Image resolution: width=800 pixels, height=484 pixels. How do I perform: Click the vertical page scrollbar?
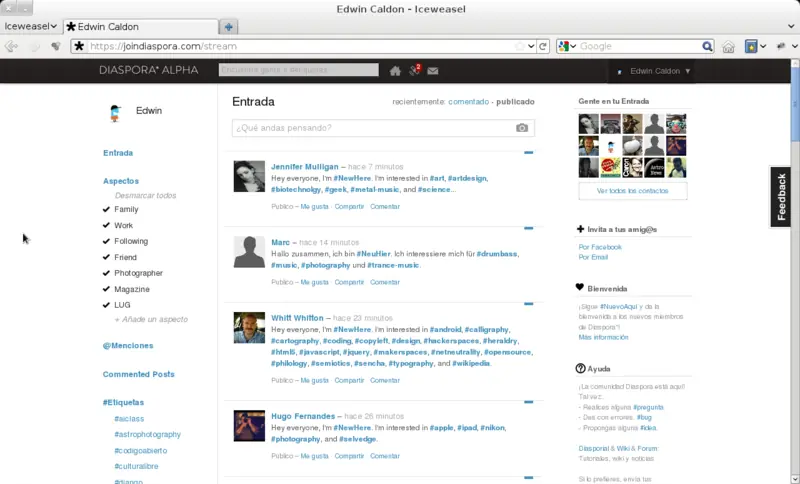pos(794,272)
